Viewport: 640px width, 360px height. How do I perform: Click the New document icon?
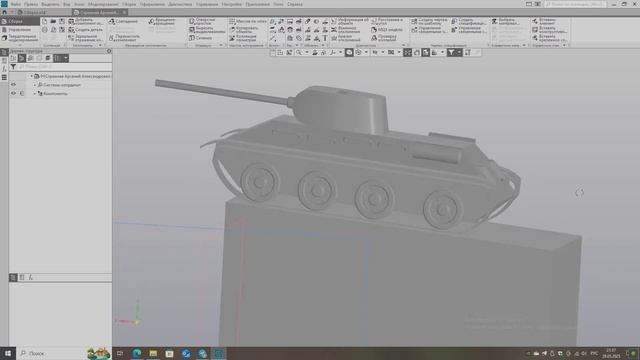tap(44, 21)
